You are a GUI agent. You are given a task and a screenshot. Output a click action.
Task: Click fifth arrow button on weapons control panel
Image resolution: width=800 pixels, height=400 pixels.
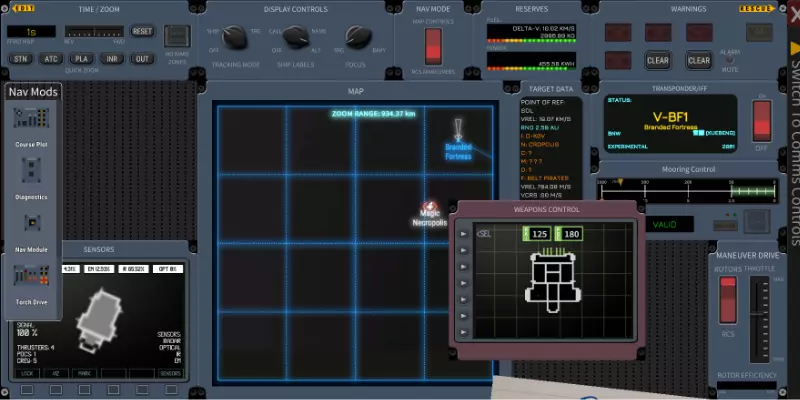463,299
